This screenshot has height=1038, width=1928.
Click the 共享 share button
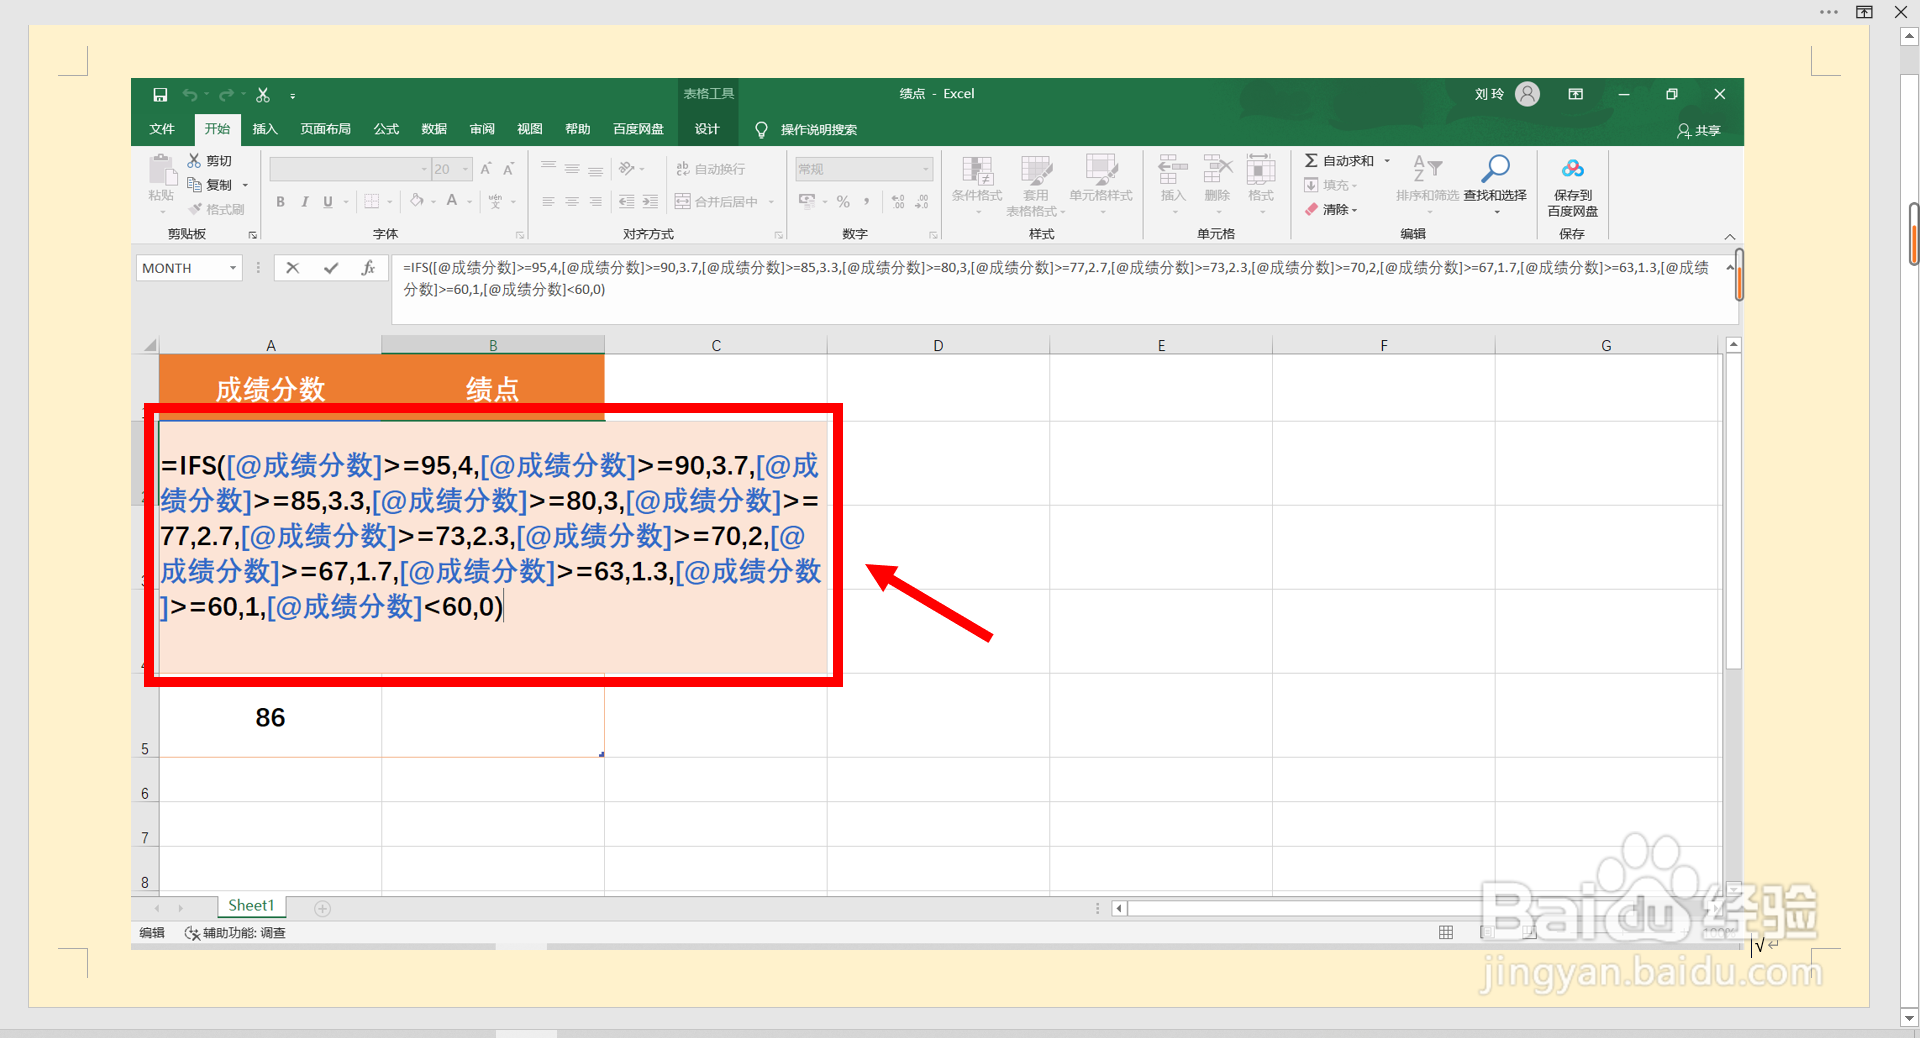coord(1698,129)
